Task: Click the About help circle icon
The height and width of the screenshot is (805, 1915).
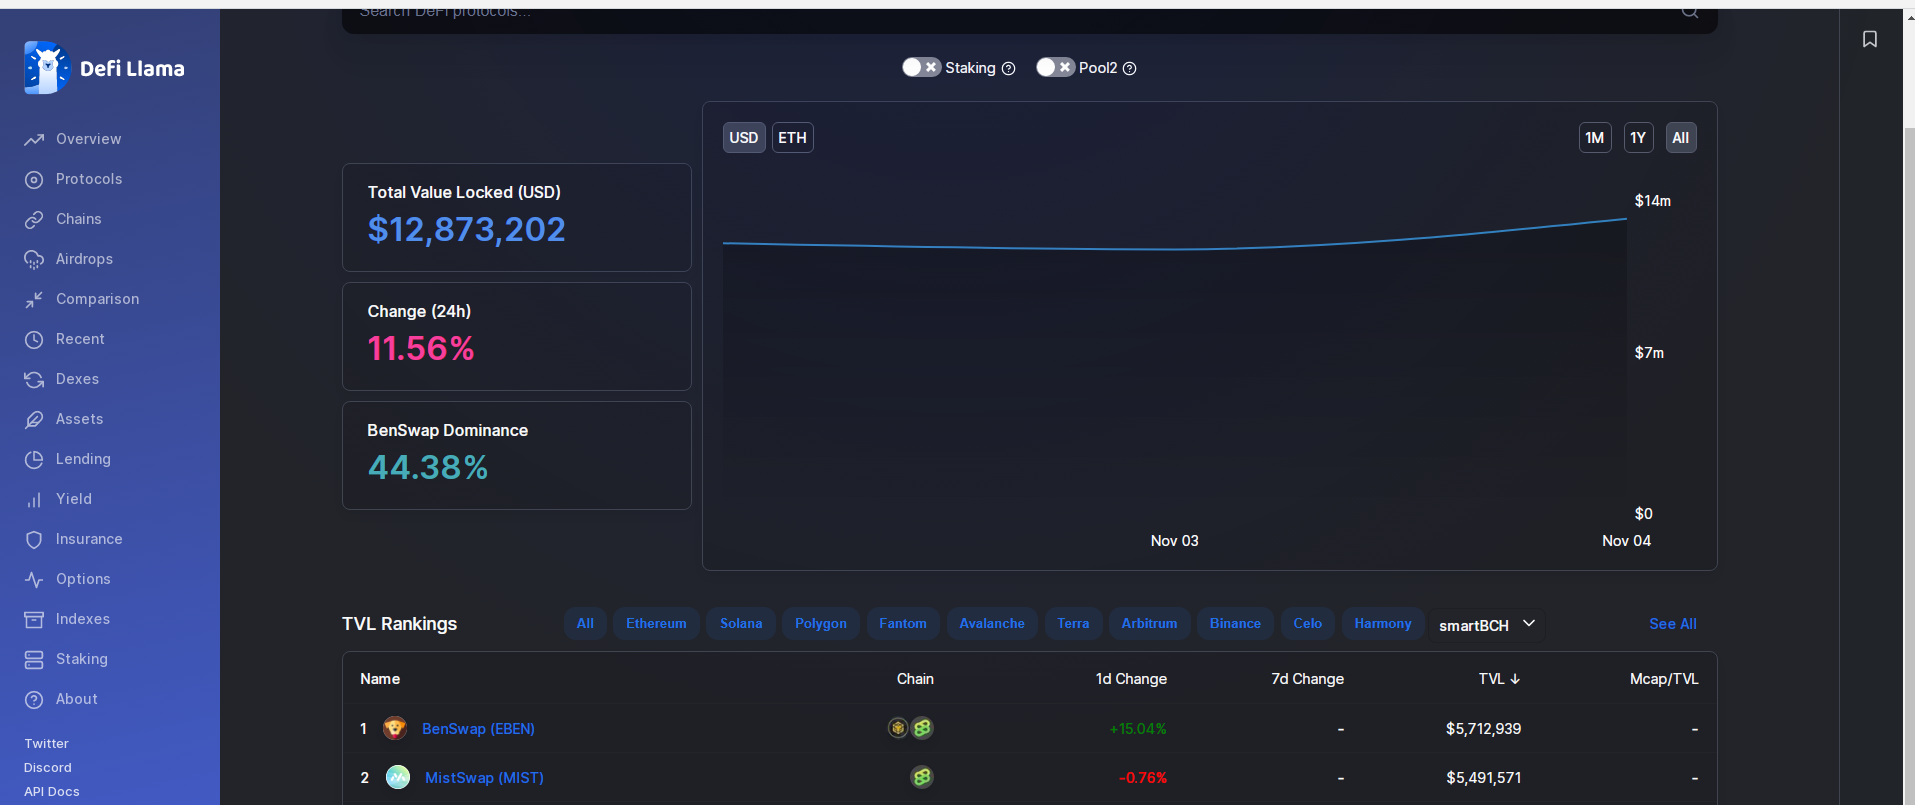Action: click(34, 699)
